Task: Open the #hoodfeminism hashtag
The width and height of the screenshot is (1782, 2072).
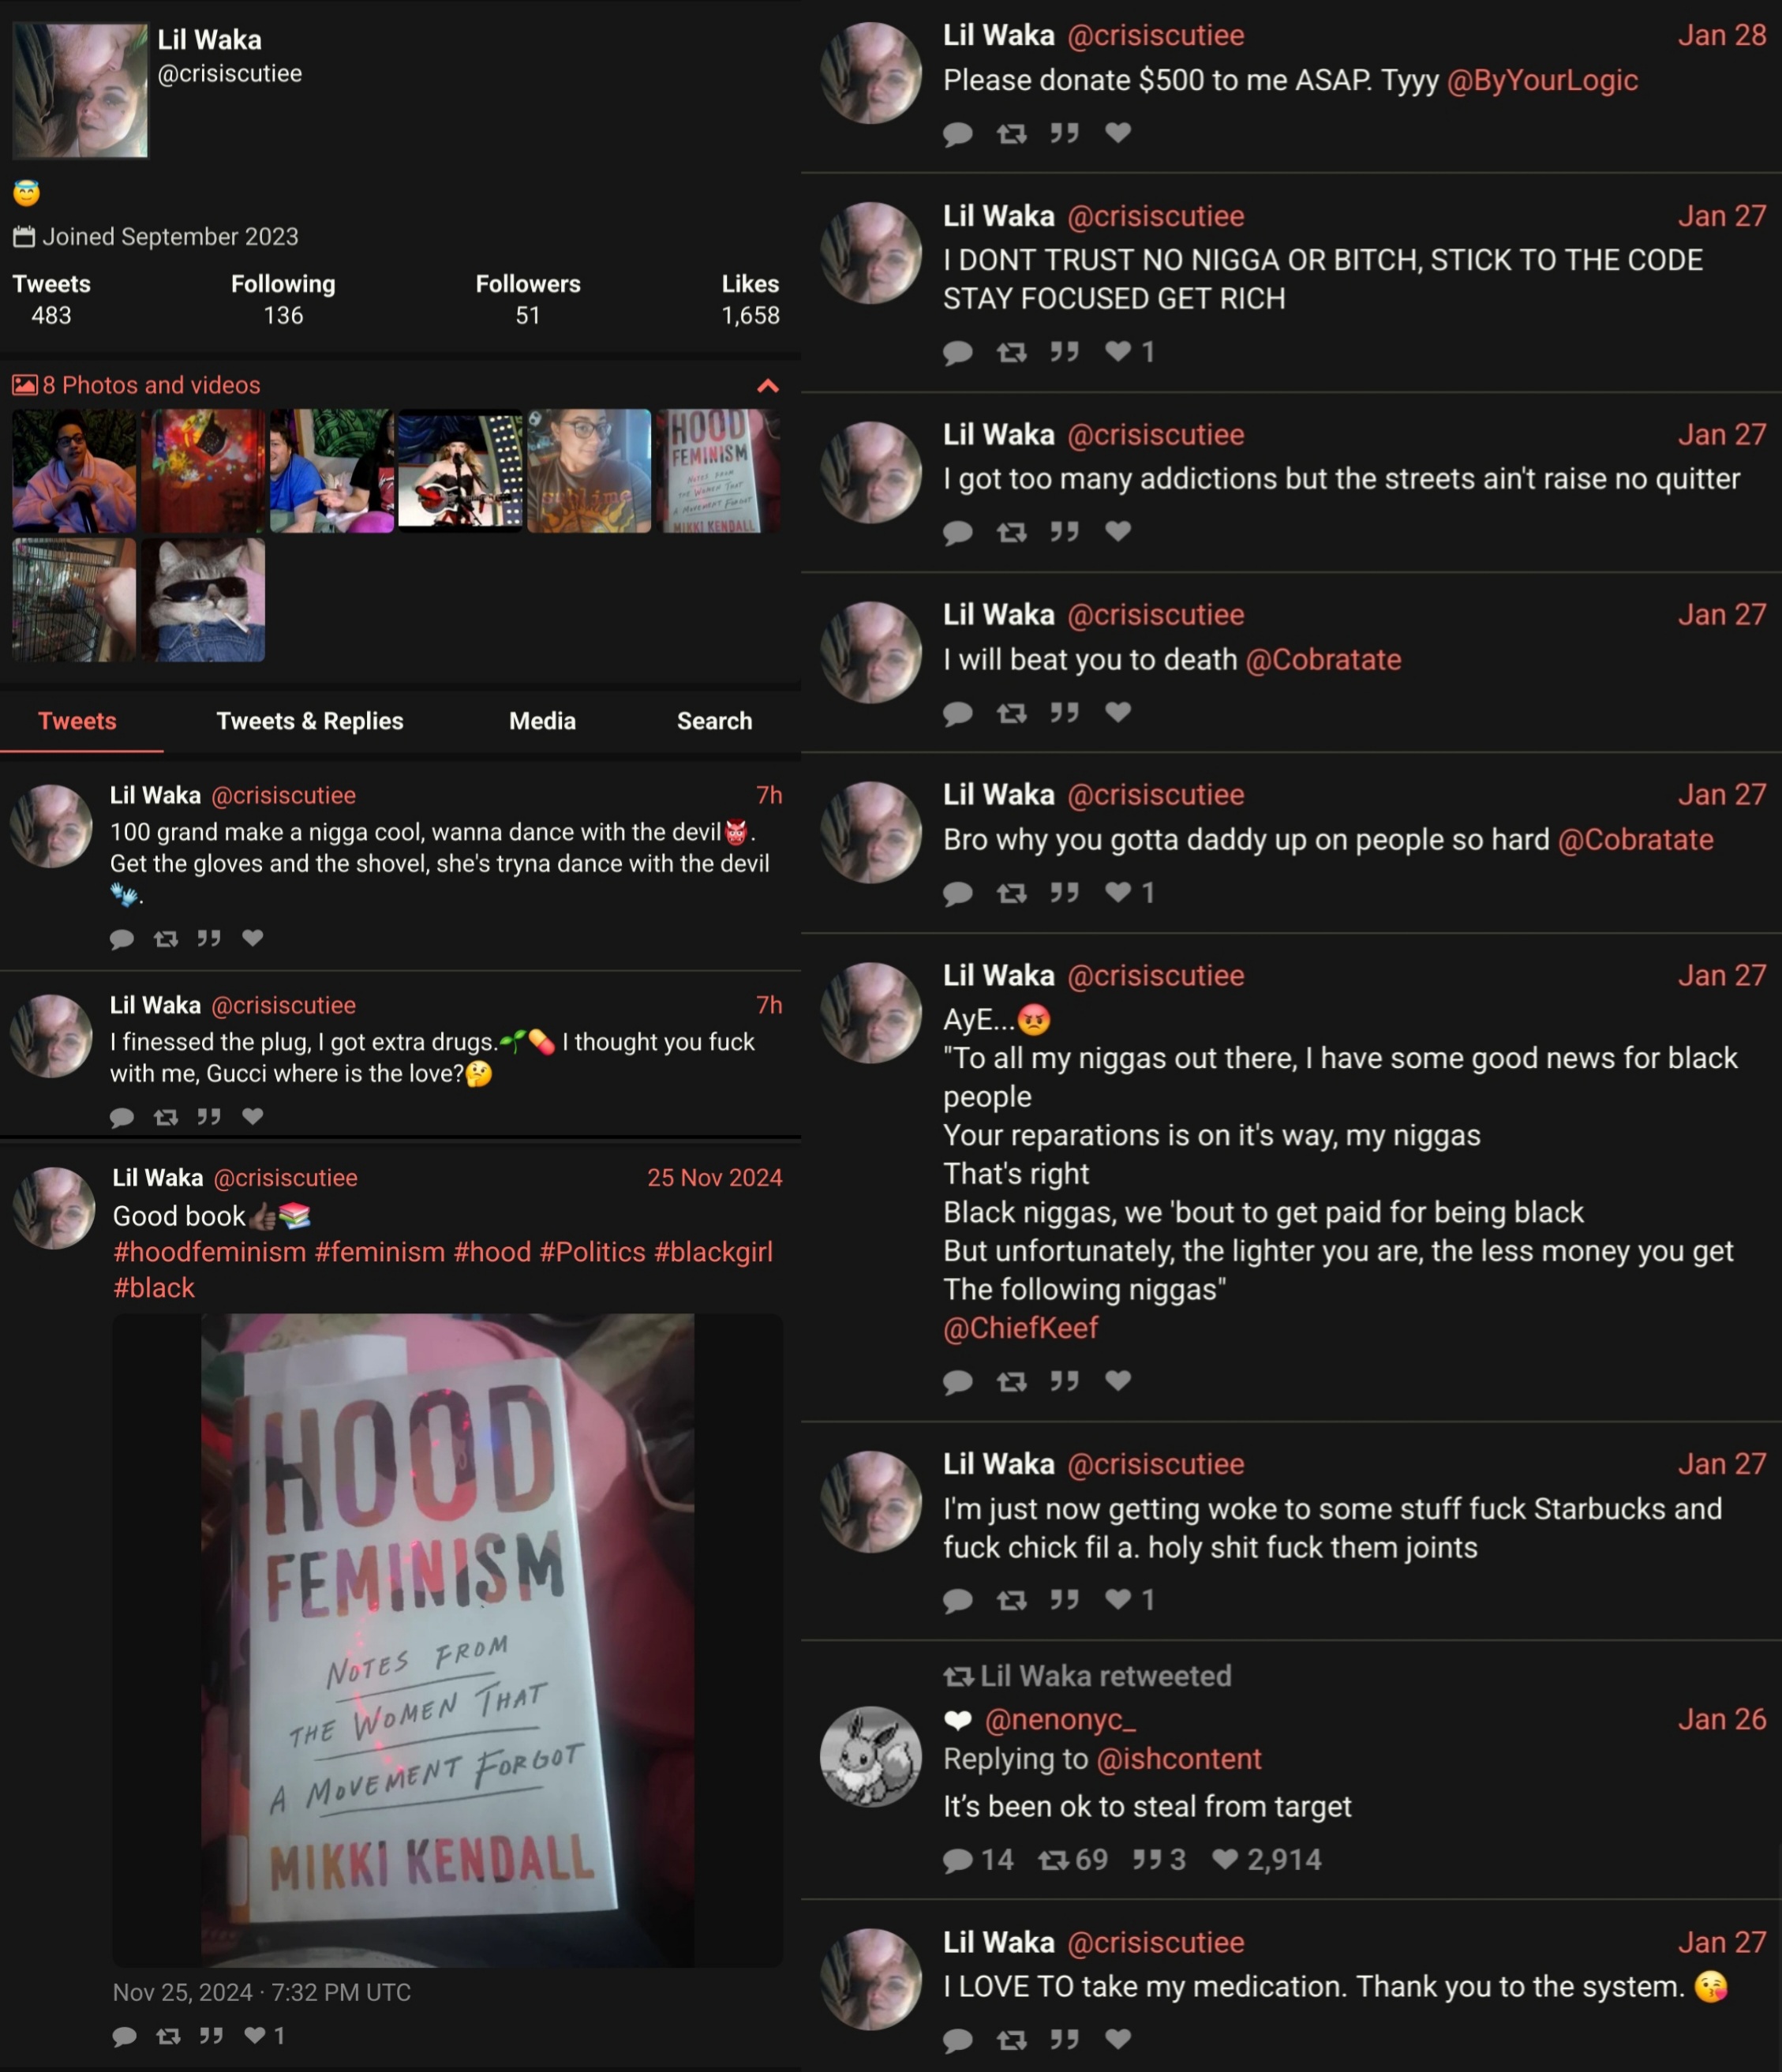Action: (x=209, y=1252)
